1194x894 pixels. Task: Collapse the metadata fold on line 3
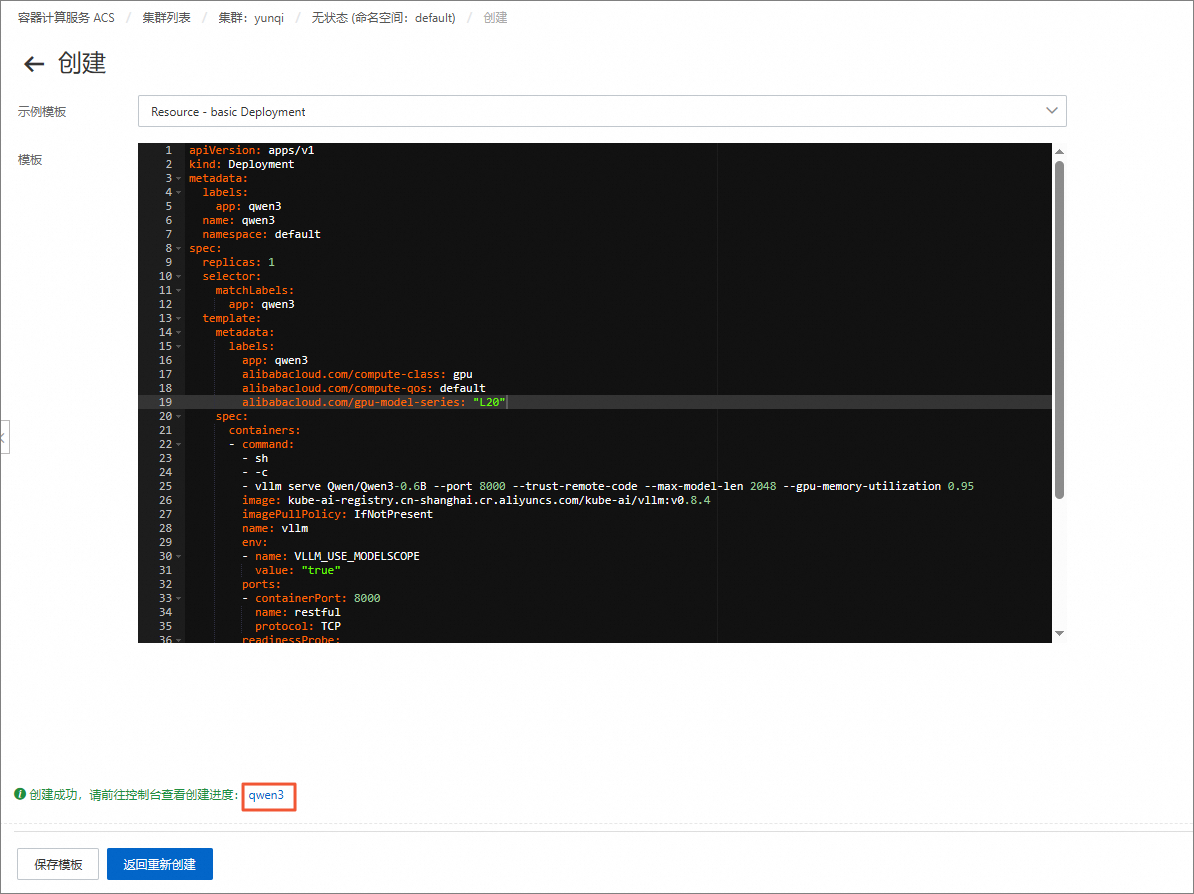[x=179, y=178]
